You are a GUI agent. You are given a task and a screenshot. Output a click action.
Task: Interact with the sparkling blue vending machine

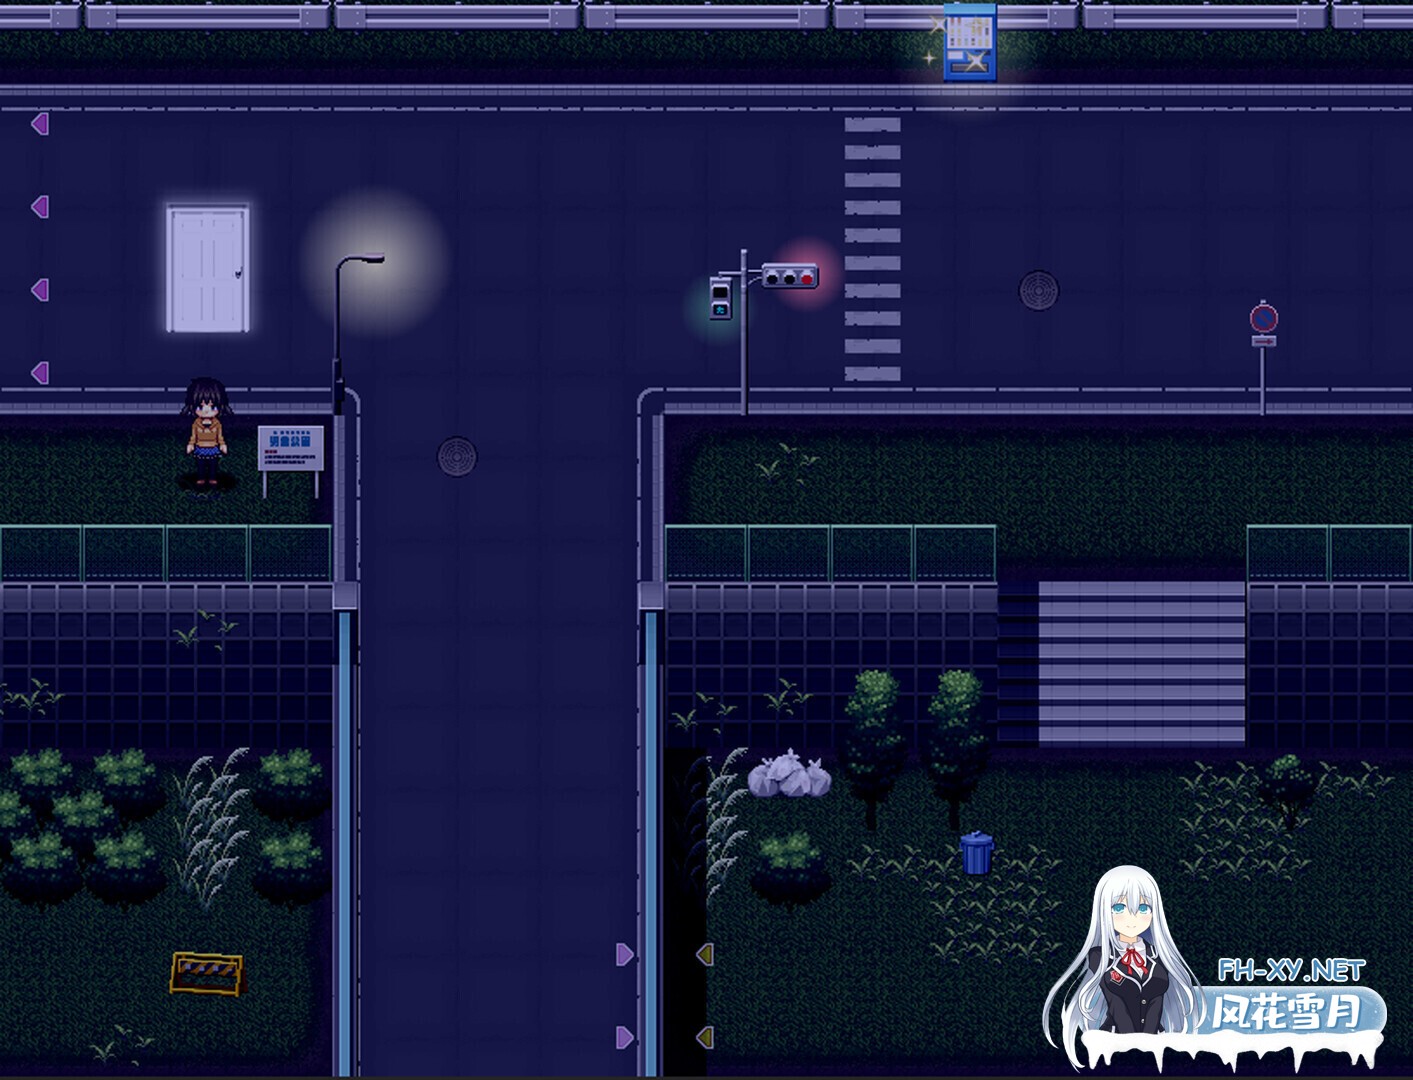(x=969, y=42)
